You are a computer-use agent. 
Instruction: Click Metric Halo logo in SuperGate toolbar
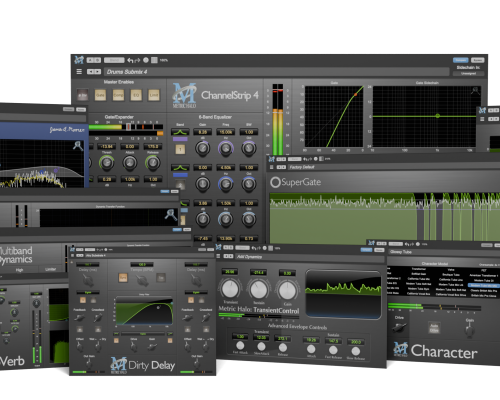pyautogui.click(x=272, y=159)
